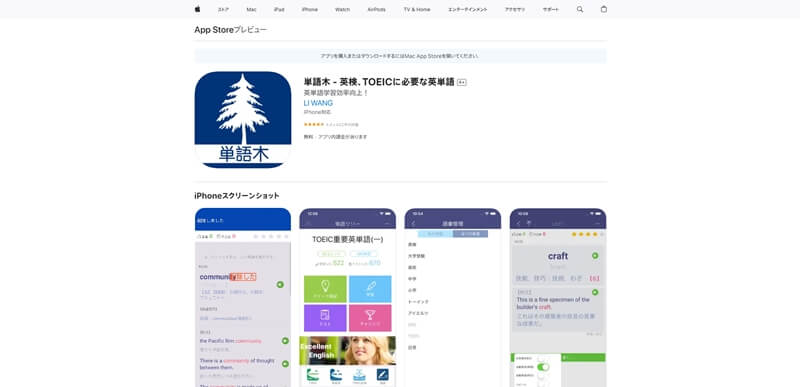This screenshot has height=387, width=800.
Task: Click the gold stars in the craft screenshot
Action: click(x=586, y=234)
